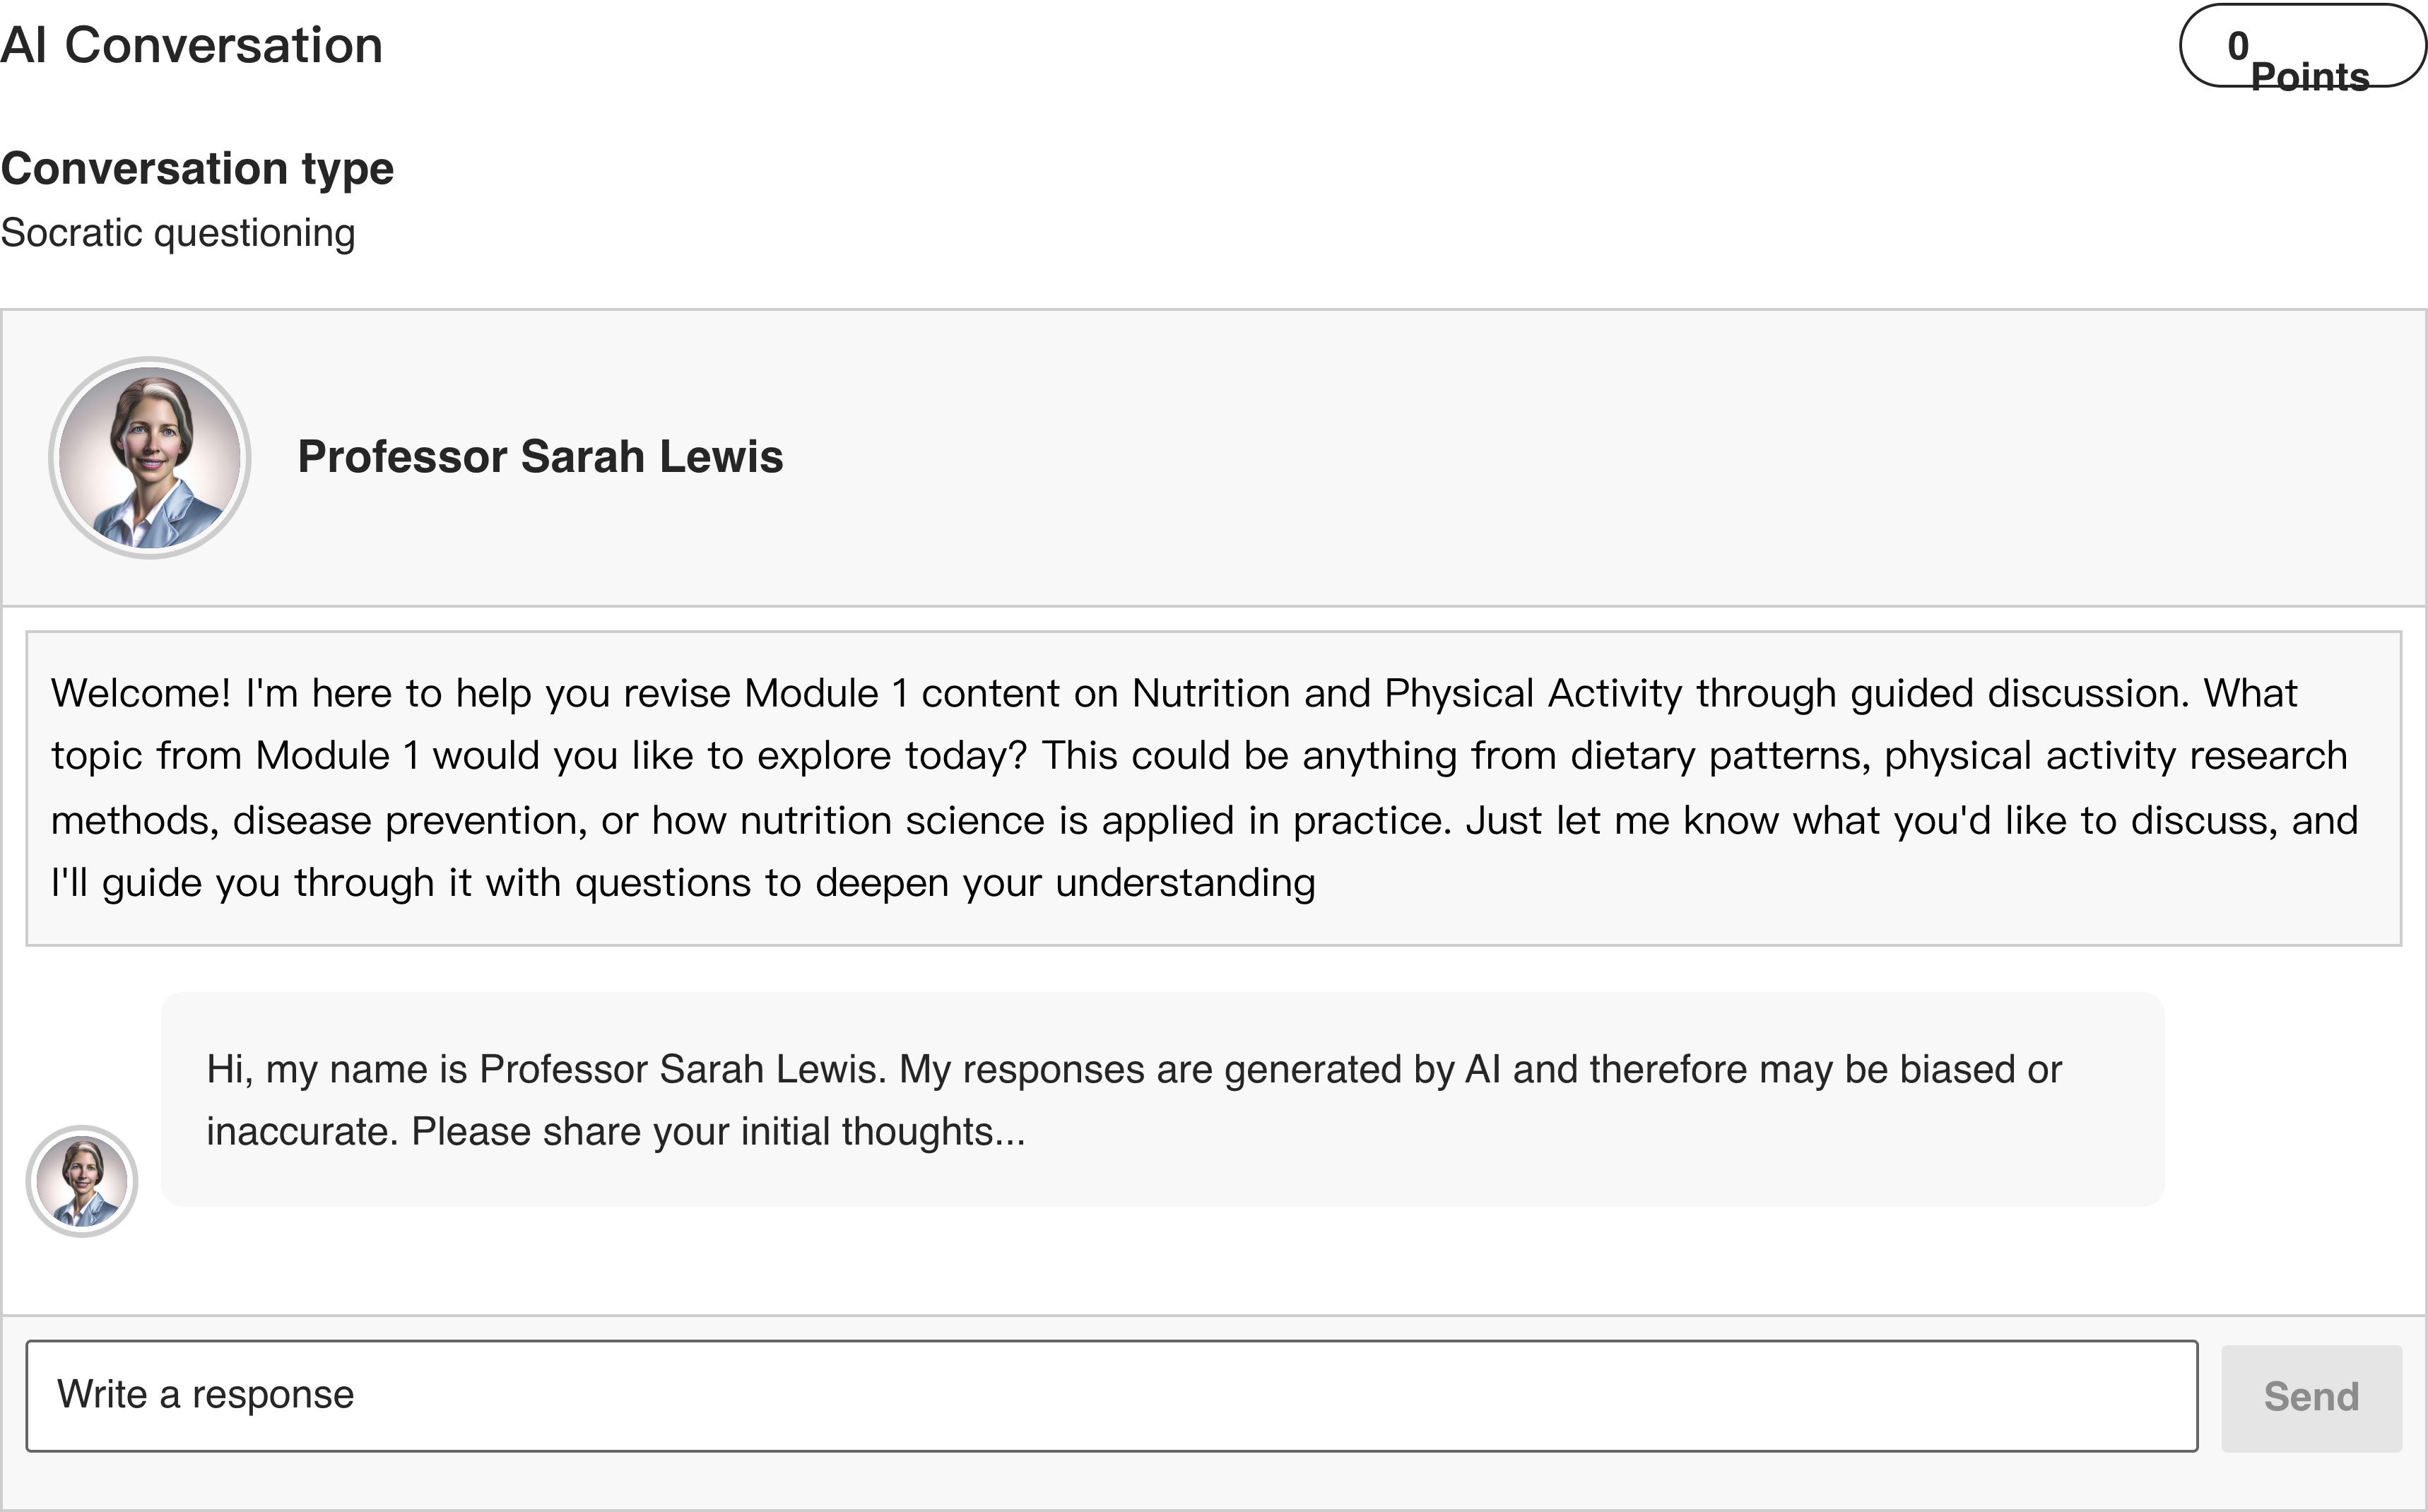Focus the "Write a response" text field
Screen dimensions: 2428x1512
[x=1111, y=1395]
